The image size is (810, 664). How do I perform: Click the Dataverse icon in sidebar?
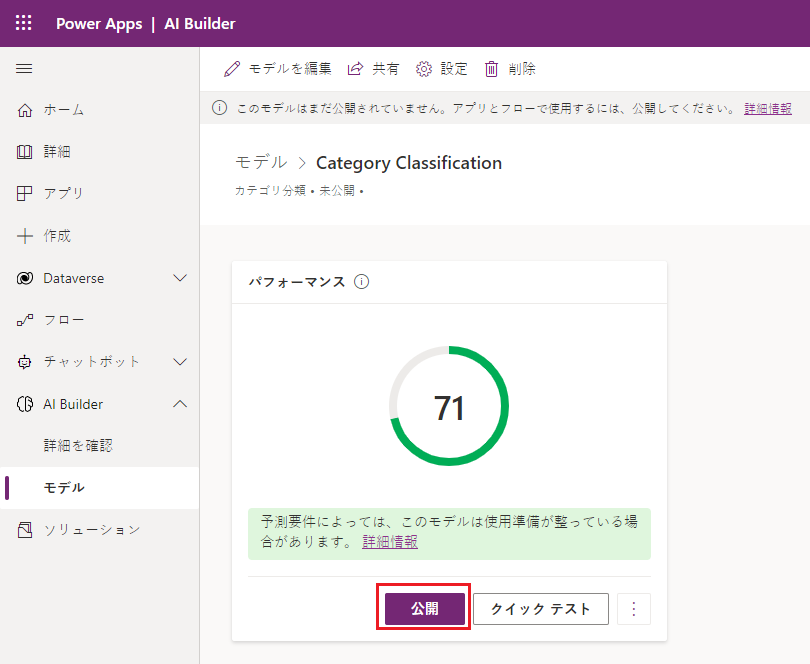click(24, 278)
